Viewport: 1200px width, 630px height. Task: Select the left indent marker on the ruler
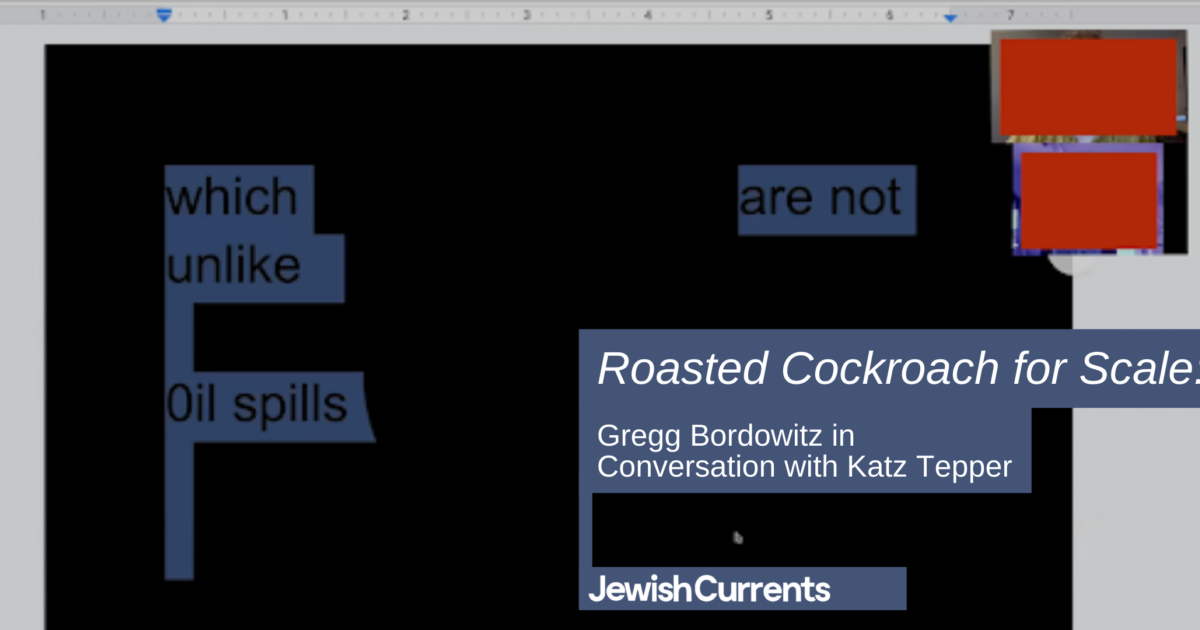point(163,16)
